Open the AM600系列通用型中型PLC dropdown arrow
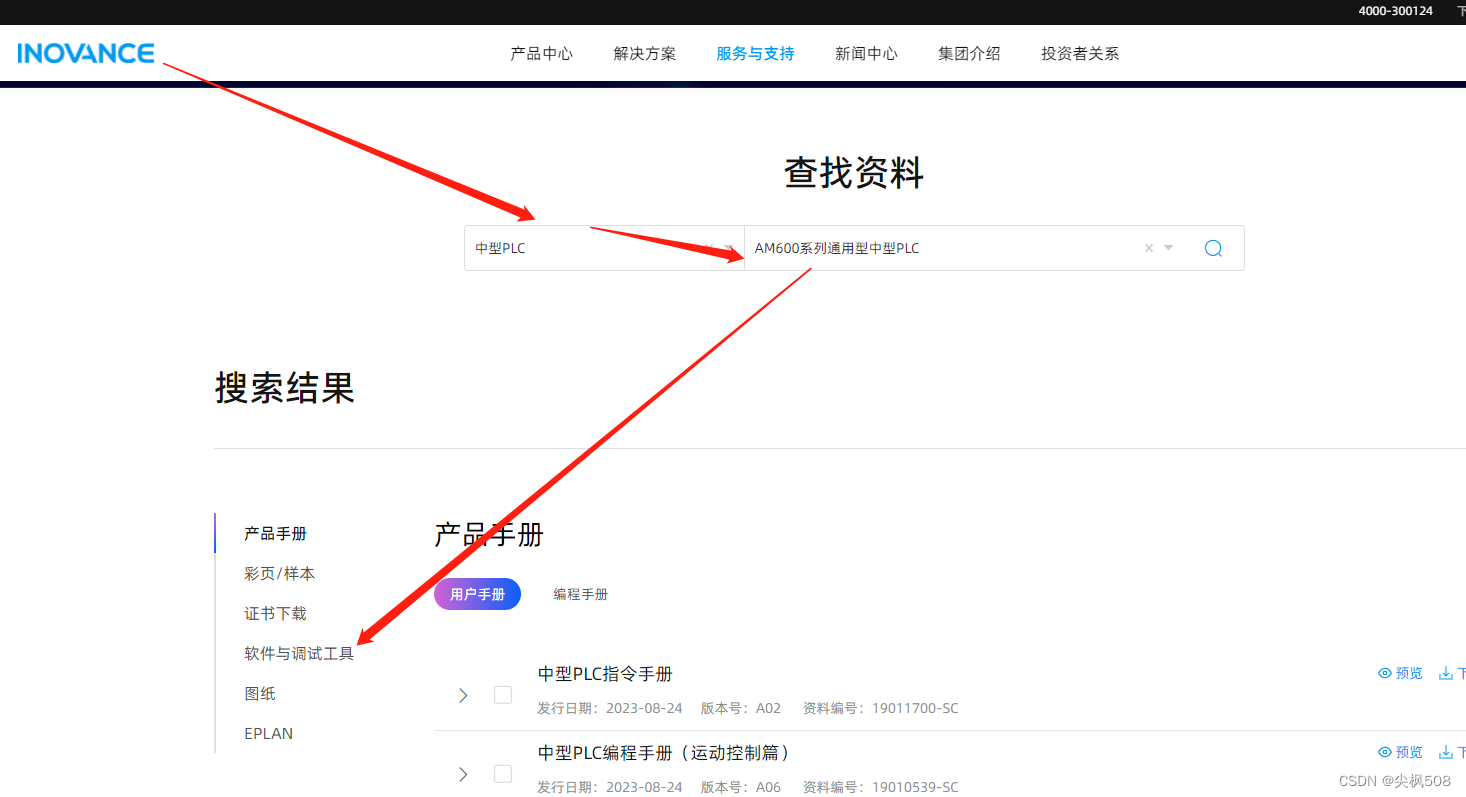The height and width of the screenshot is (797, 1466). click(x=1168, y=248)
